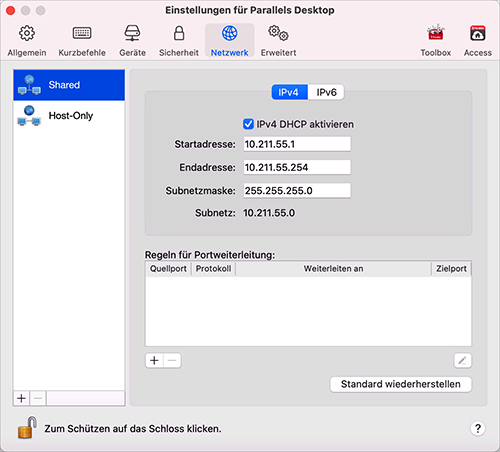Switch to the IPv6 tab
This screenshot has height=452, width=500.
click(326, 92)
